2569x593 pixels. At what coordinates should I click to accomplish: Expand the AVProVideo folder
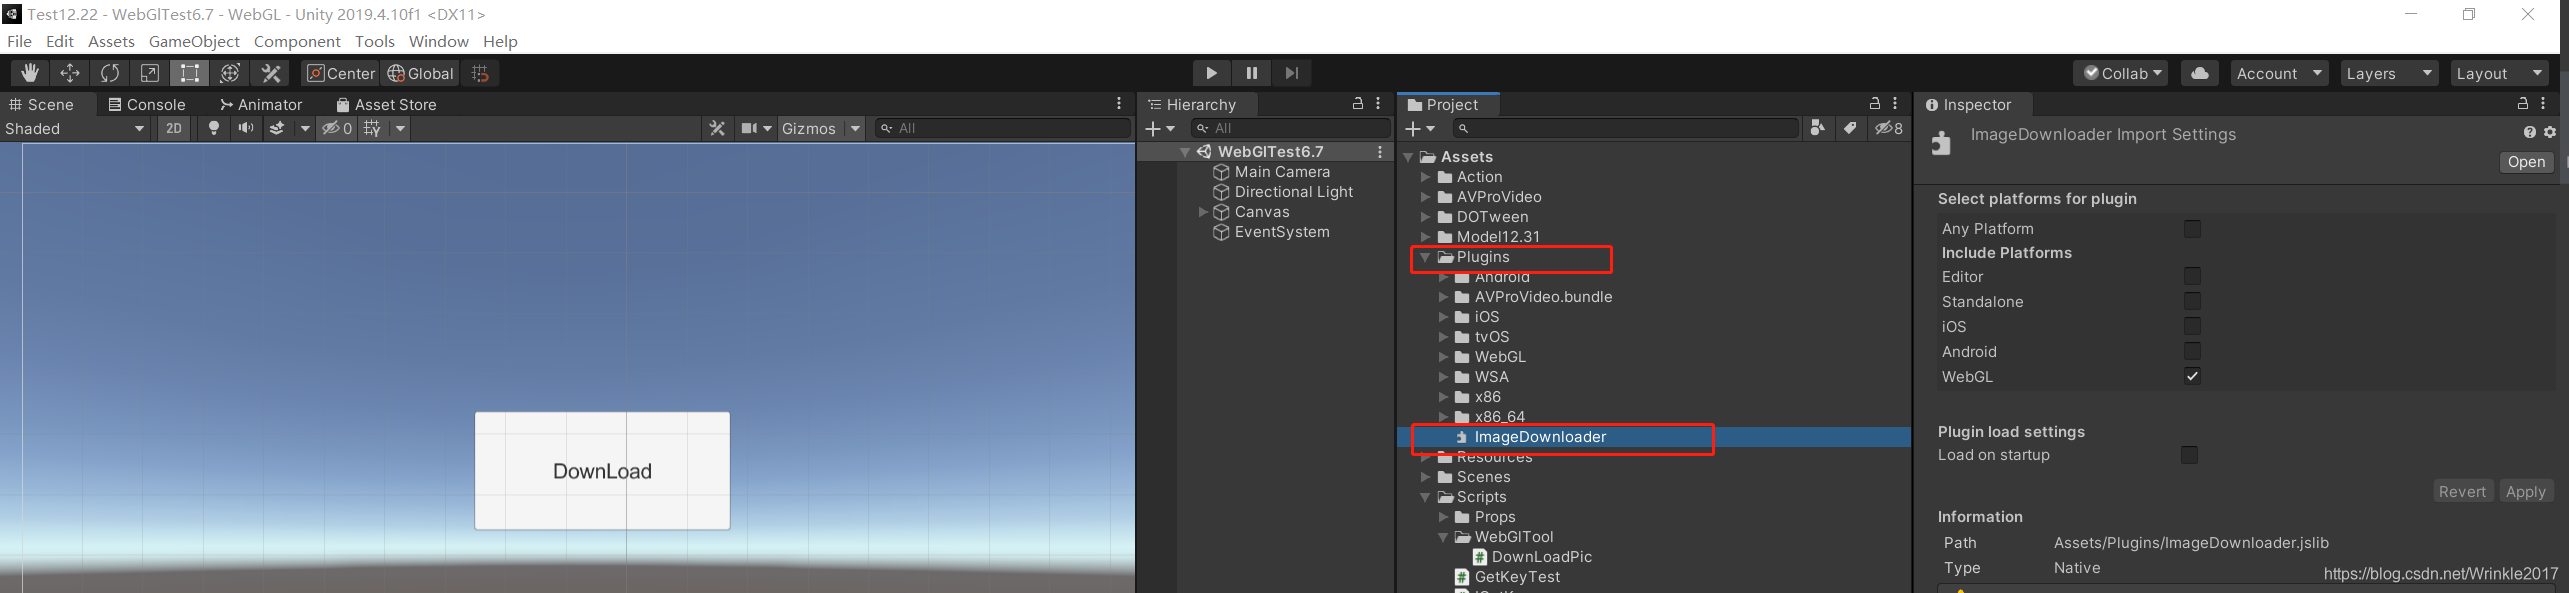pos(1425,197)
